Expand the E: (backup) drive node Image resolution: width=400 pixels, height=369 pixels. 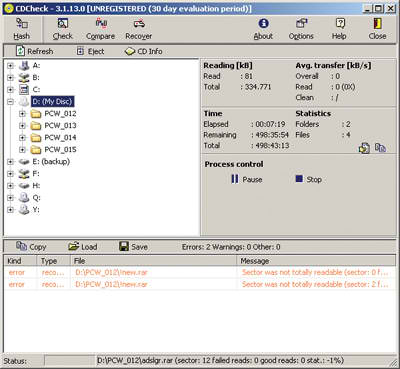(x=11, y=162)
